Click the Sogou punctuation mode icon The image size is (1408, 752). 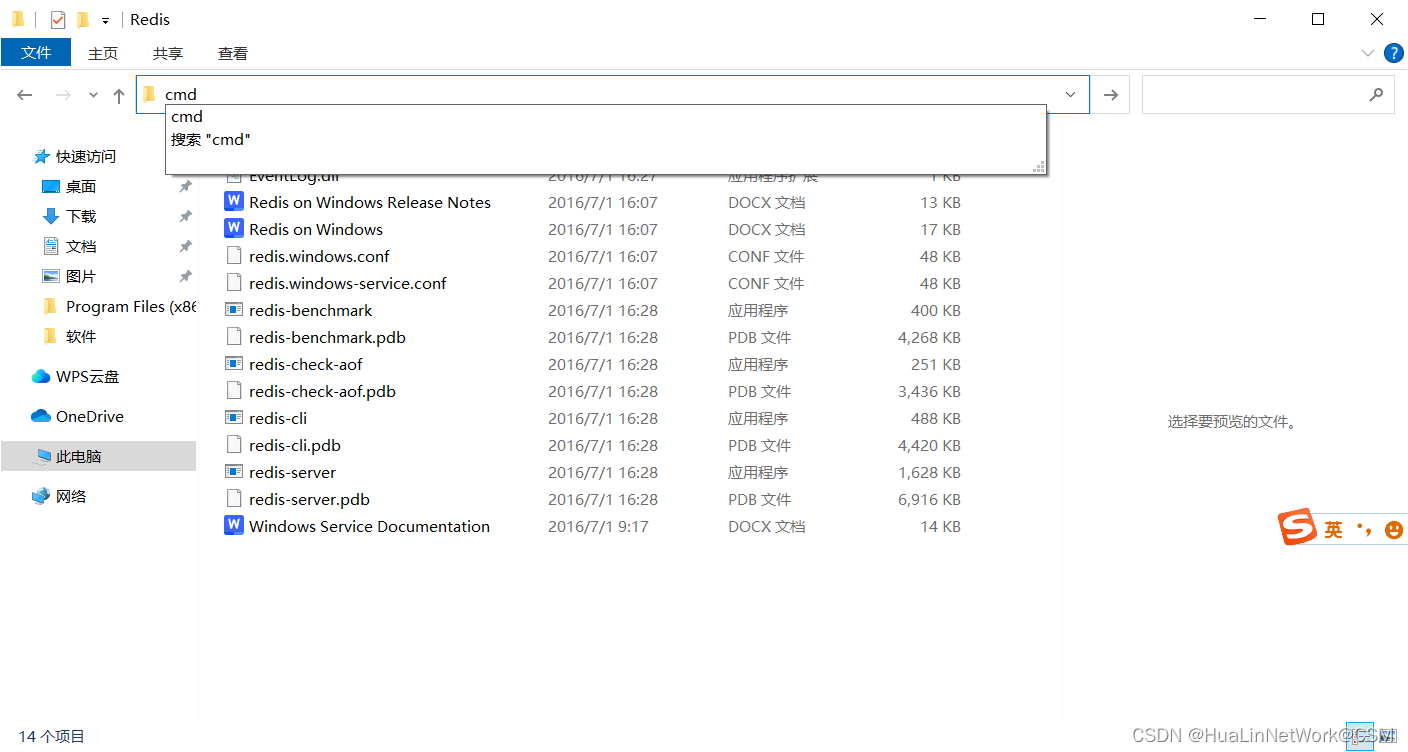click(1363, 530)
